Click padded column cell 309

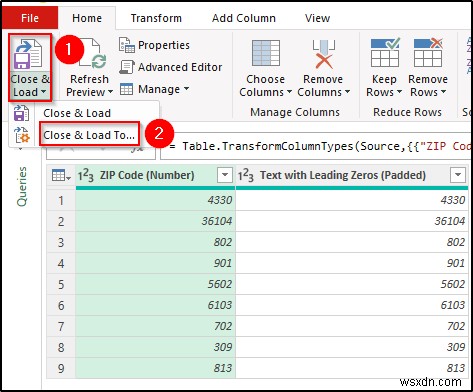point(352,347)
